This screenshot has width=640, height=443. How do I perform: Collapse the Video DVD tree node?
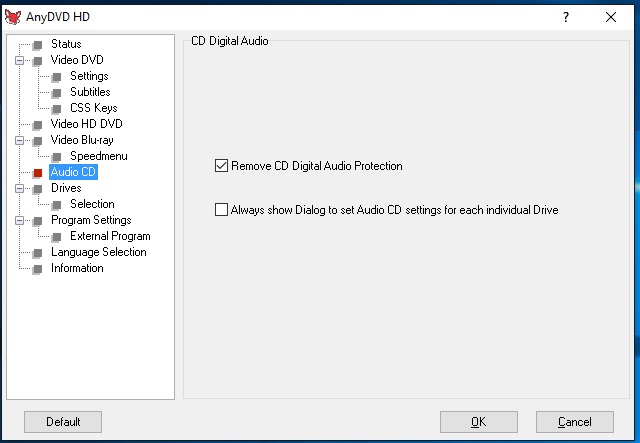coord(19,60)
